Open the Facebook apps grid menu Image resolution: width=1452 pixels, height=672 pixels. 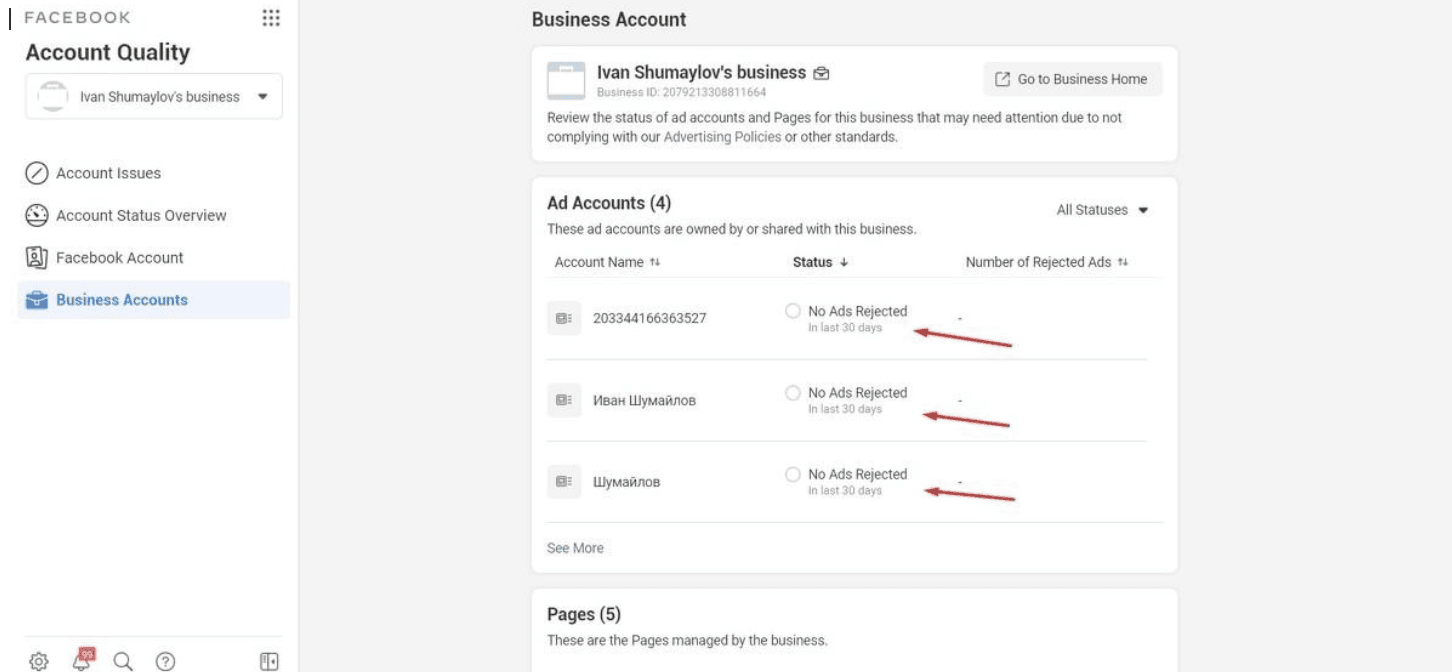270,18
